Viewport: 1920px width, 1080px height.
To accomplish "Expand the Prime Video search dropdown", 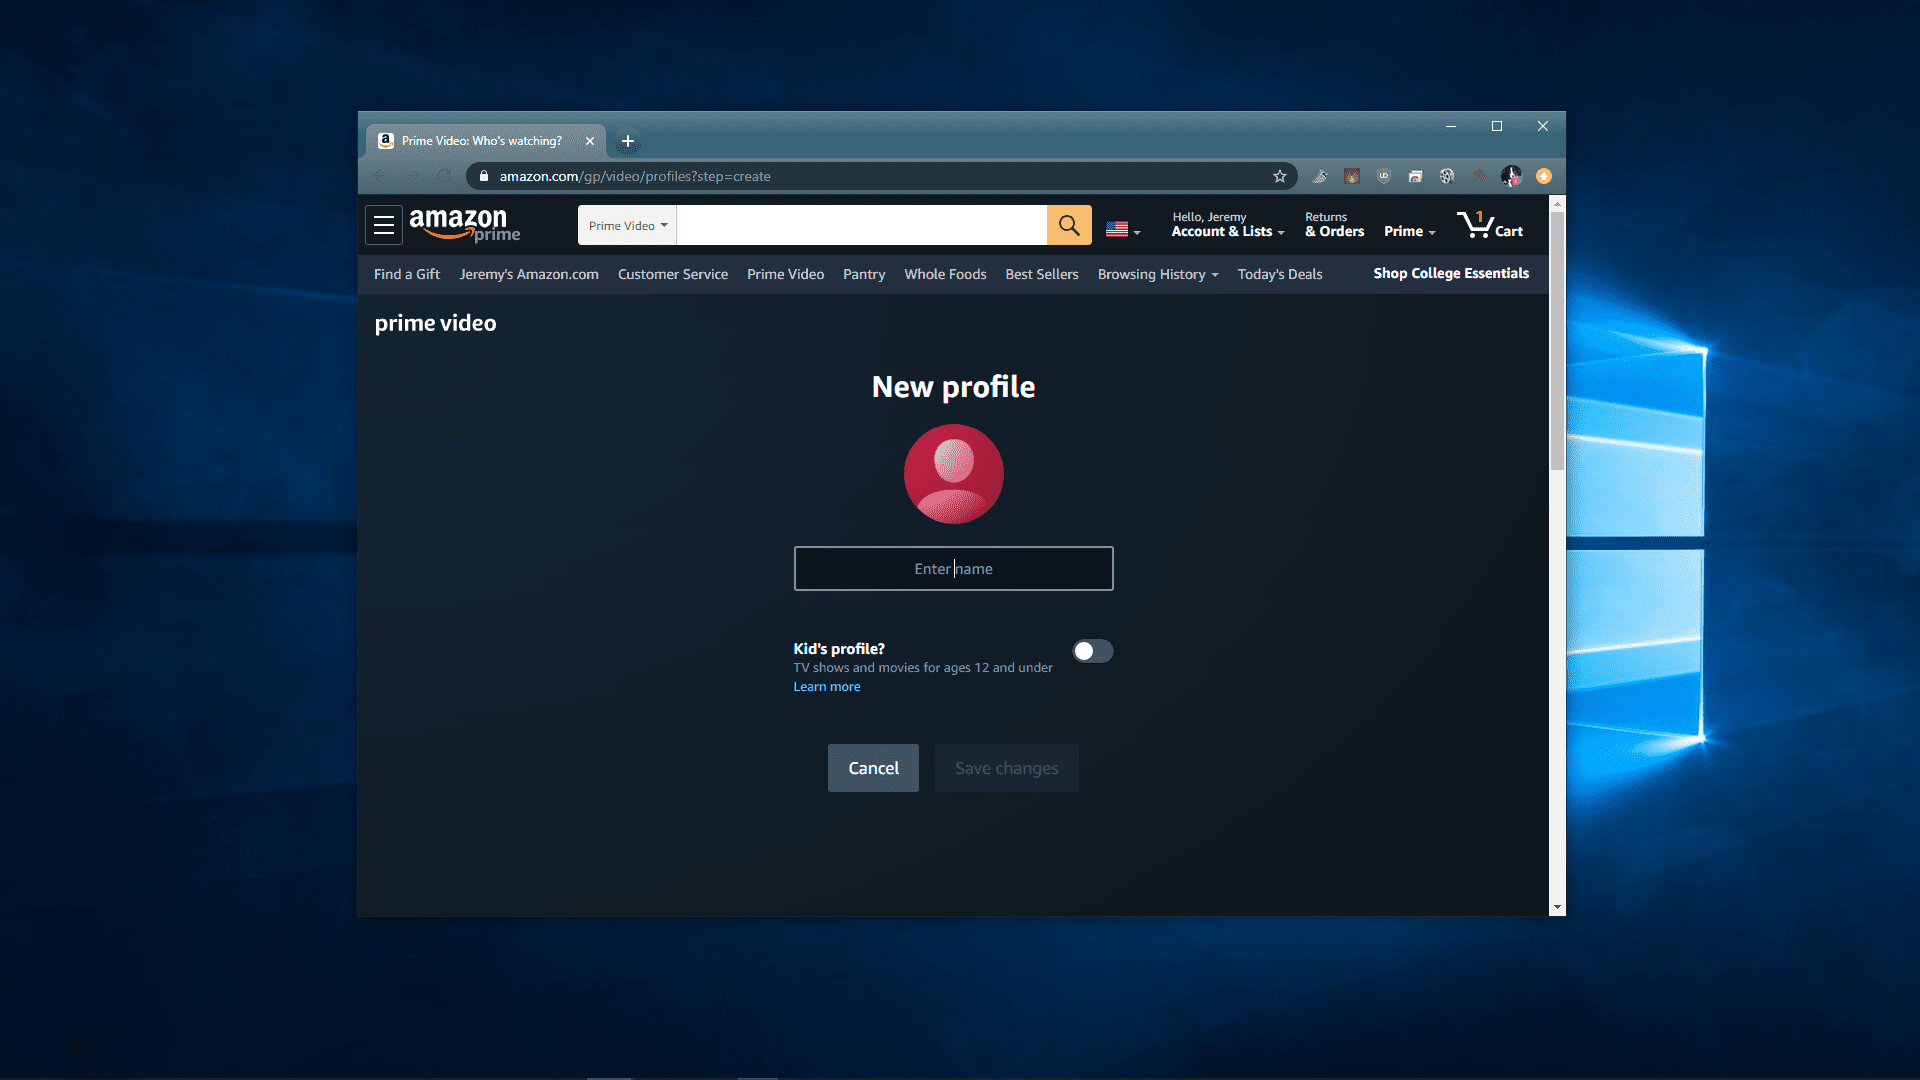I will pos(628,224).
